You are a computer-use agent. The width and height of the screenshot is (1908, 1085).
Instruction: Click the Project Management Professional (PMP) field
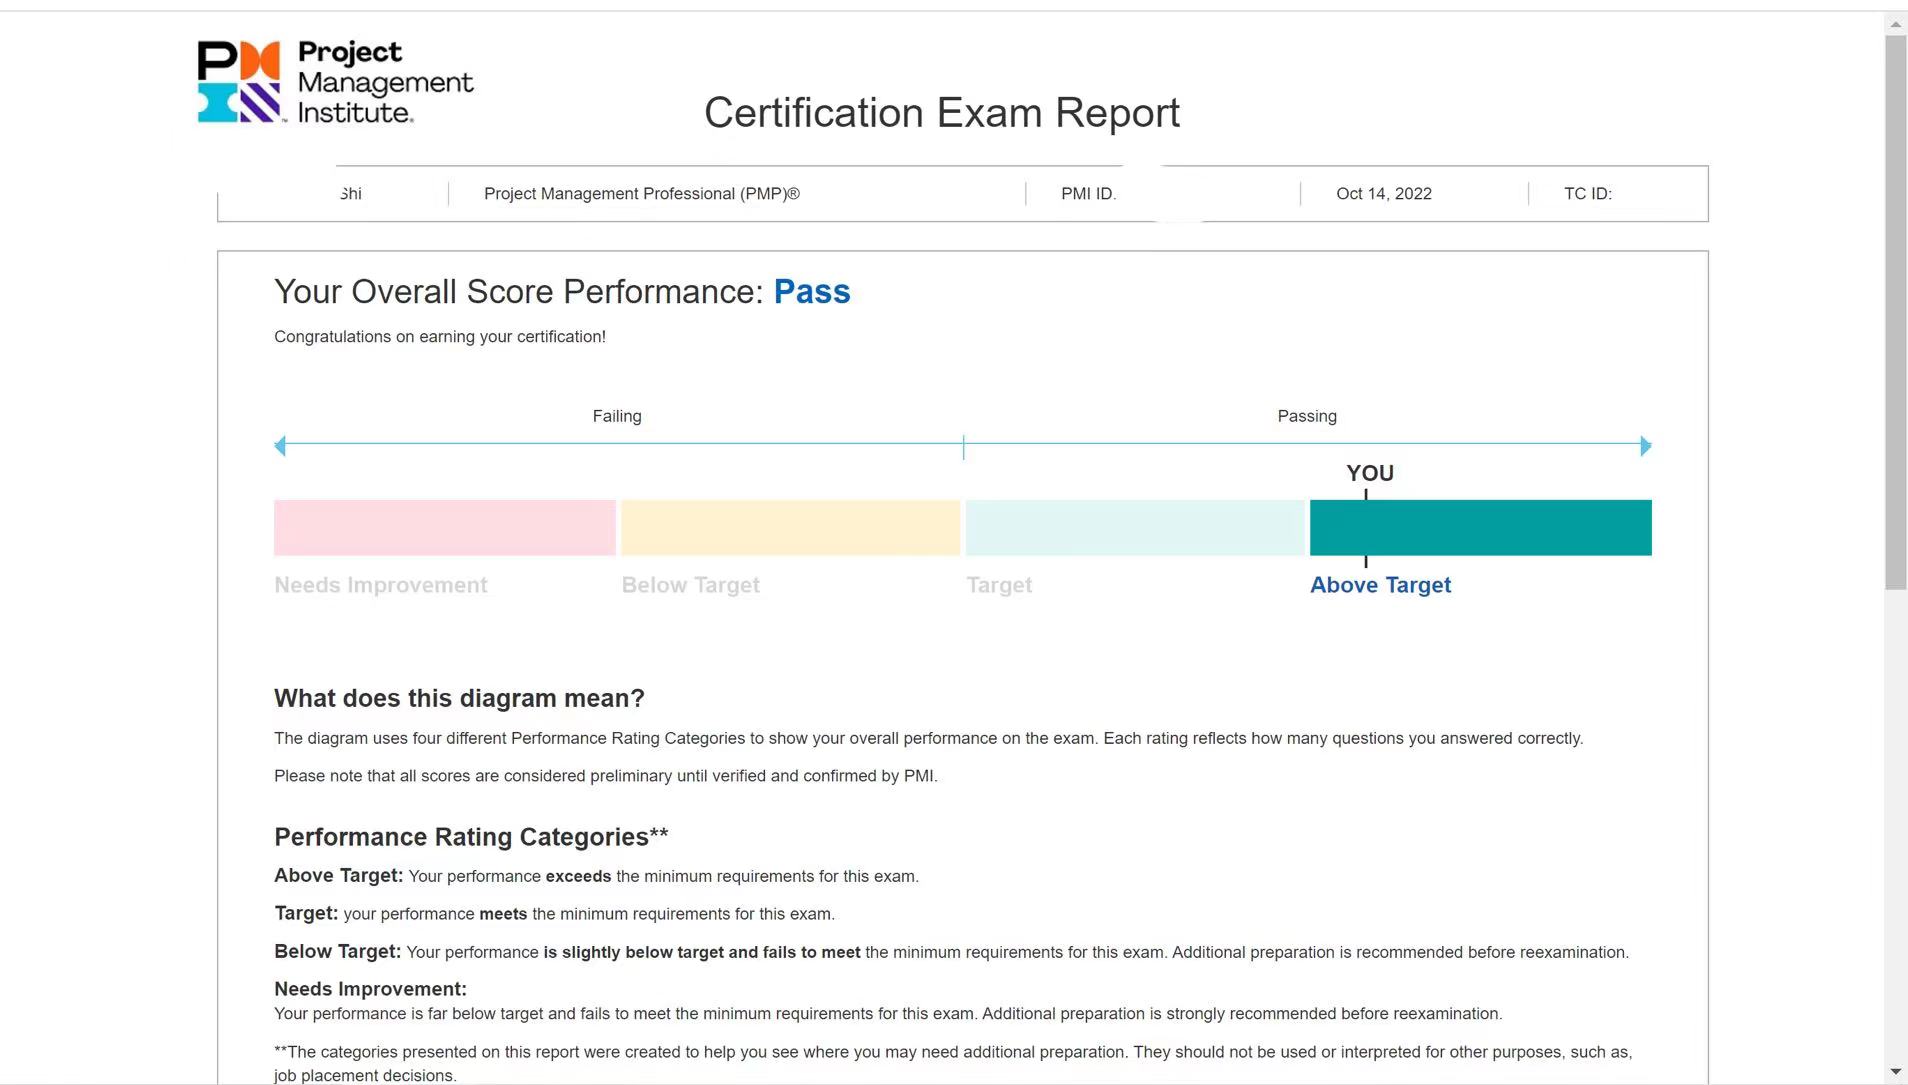pyautogui.click(x=641, y=194)
